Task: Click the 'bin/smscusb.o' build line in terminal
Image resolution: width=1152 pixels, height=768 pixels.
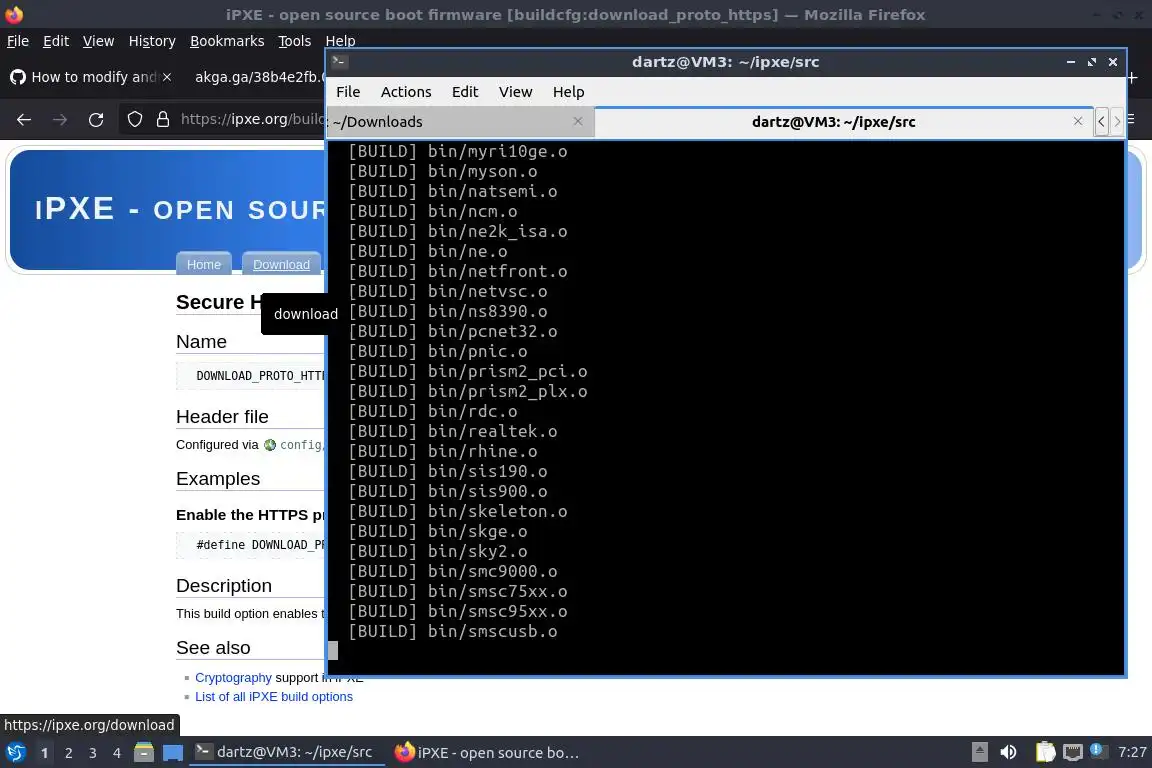Action: click(453, 631)
